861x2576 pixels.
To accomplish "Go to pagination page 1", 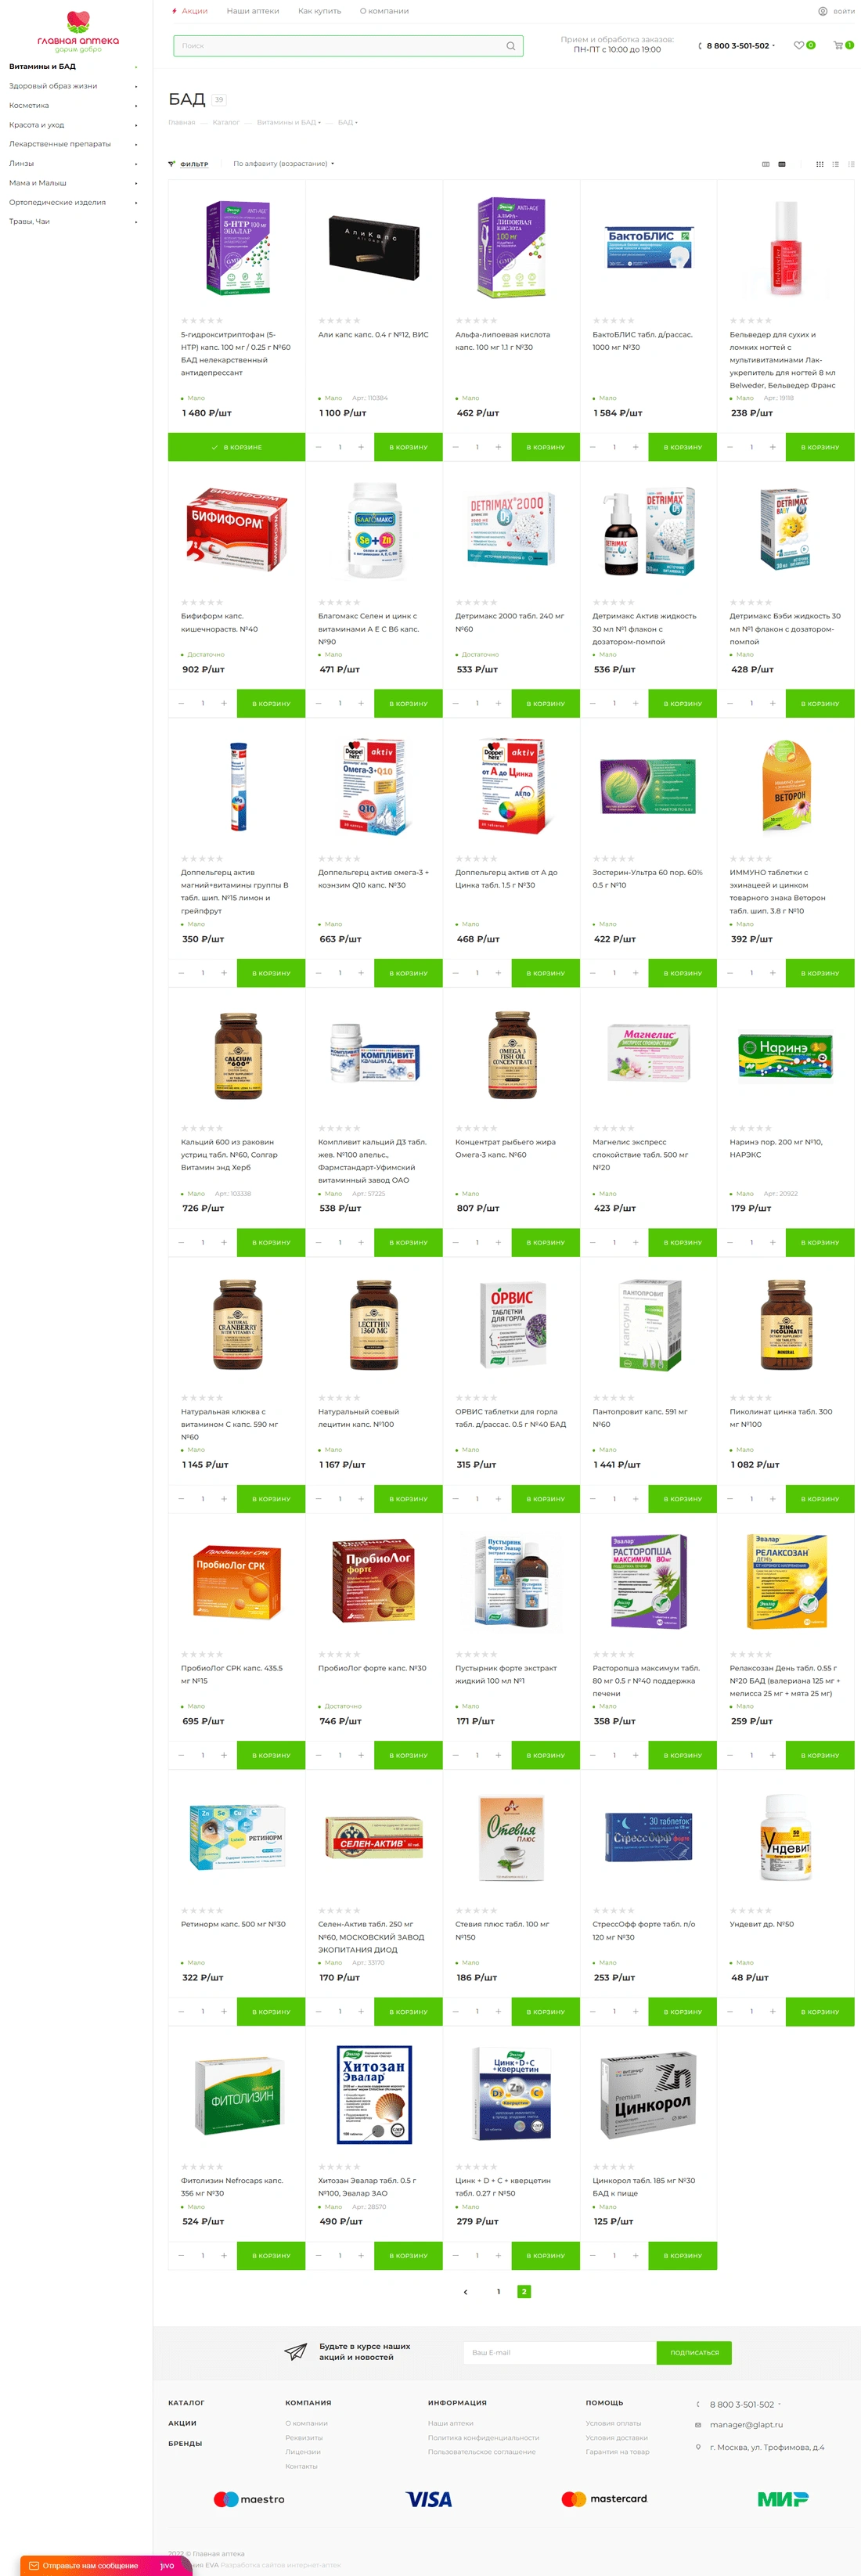I will (x=498, y=2291).
